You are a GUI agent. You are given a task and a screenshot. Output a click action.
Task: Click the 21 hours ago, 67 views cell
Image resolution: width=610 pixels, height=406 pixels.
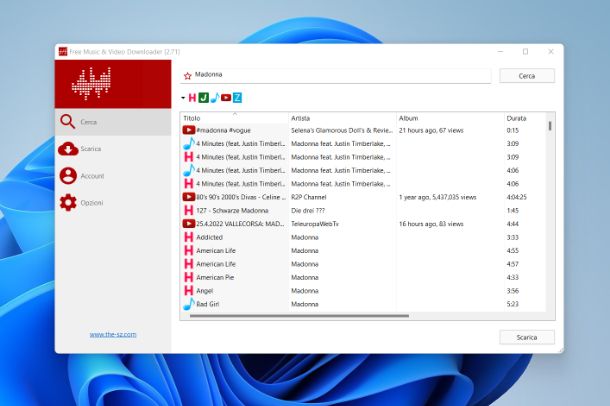(431, 130)
